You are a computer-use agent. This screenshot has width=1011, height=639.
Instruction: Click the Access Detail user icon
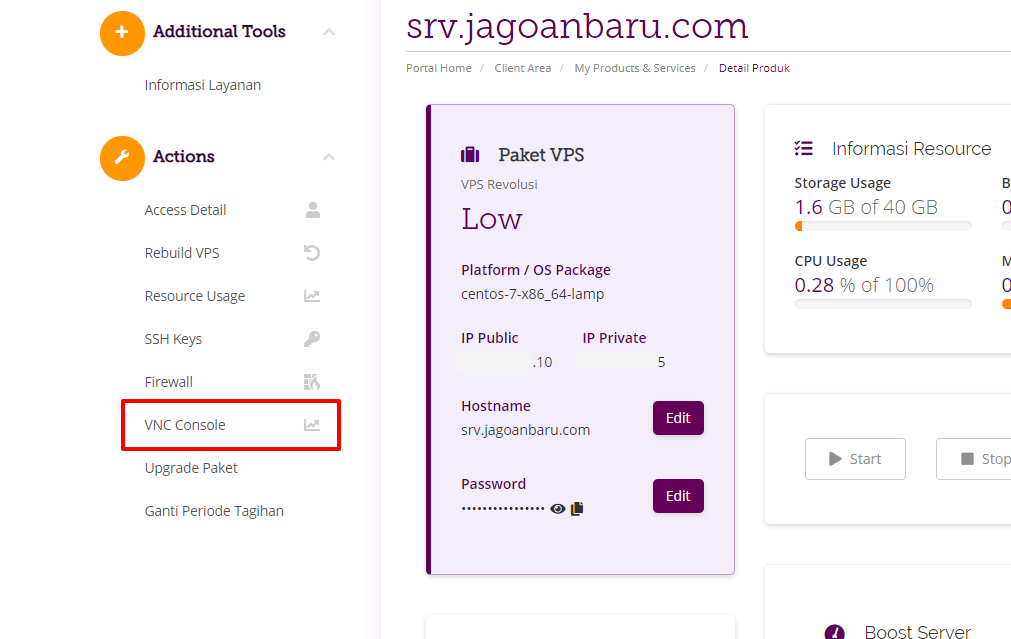[313, 210]
